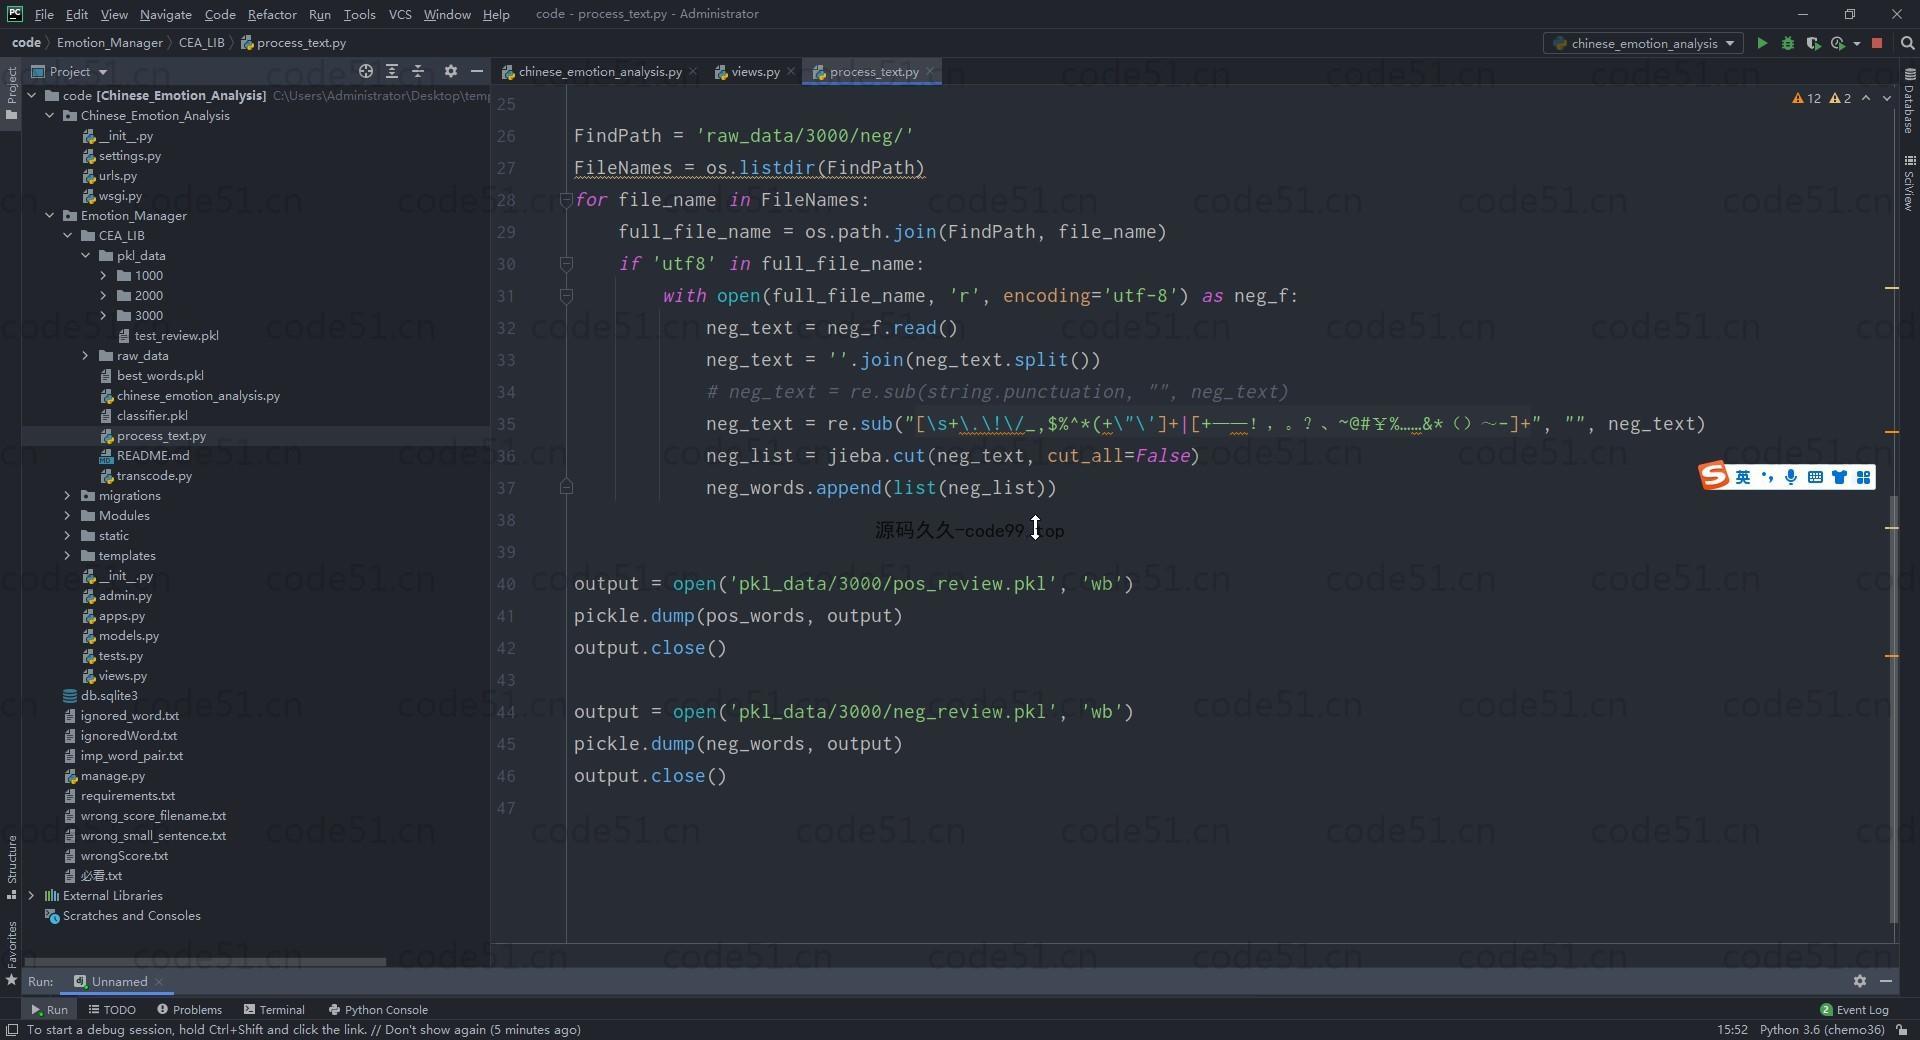Viewport: 1920px width, 1040px height.
Task: Toggle Sogou English/Chinese mode
Action: 1743,477
